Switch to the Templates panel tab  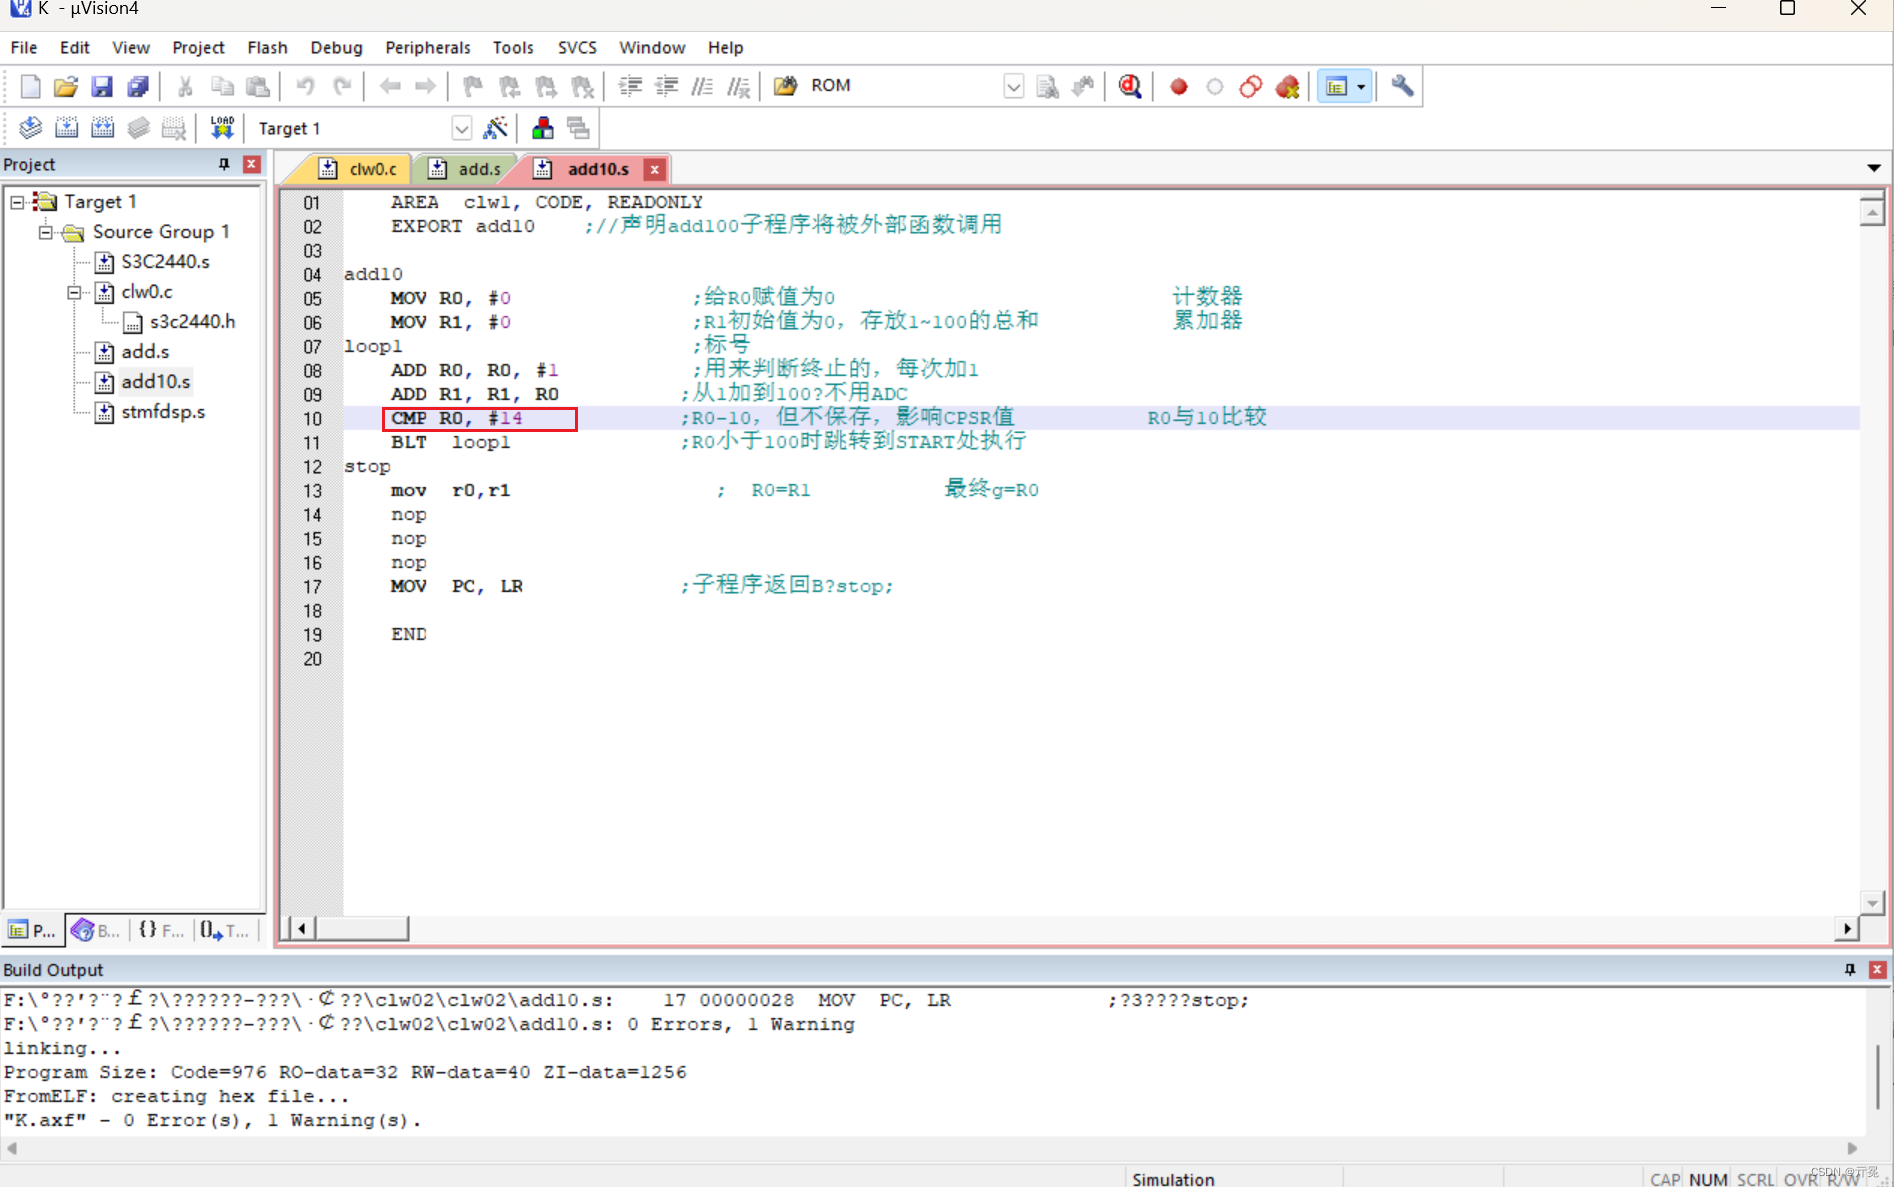pos(224,930)
